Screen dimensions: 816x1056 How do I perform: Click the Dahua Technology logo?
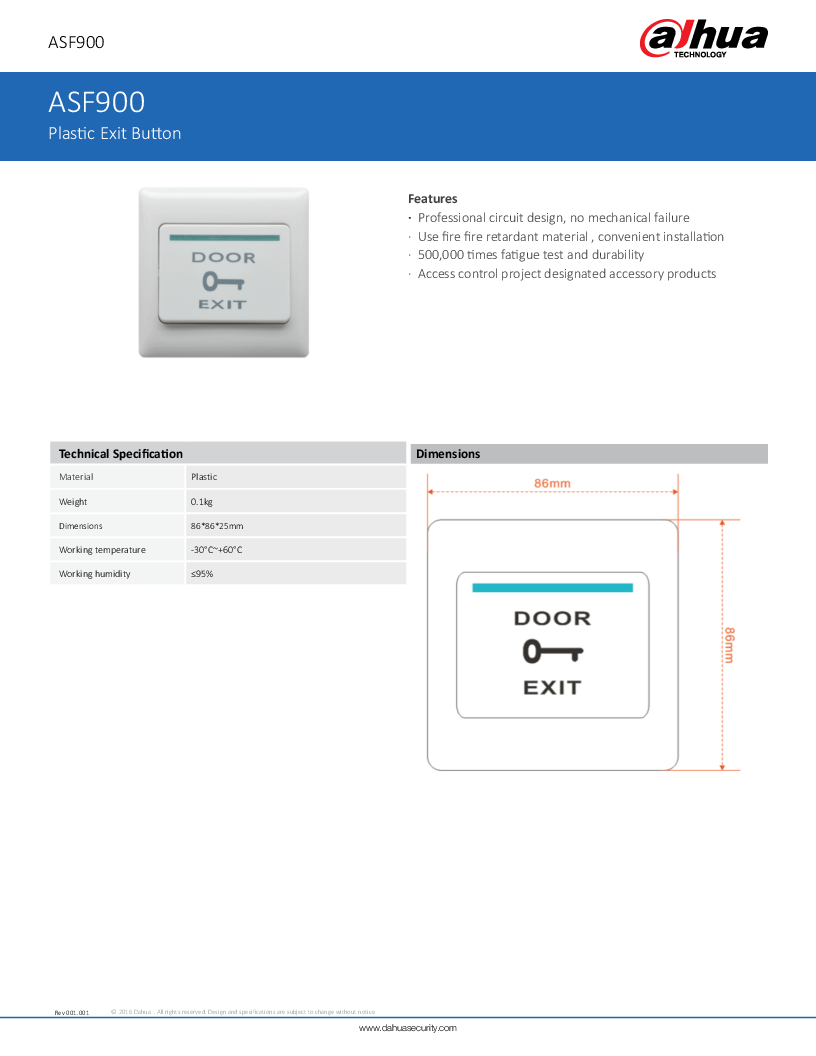704,38
